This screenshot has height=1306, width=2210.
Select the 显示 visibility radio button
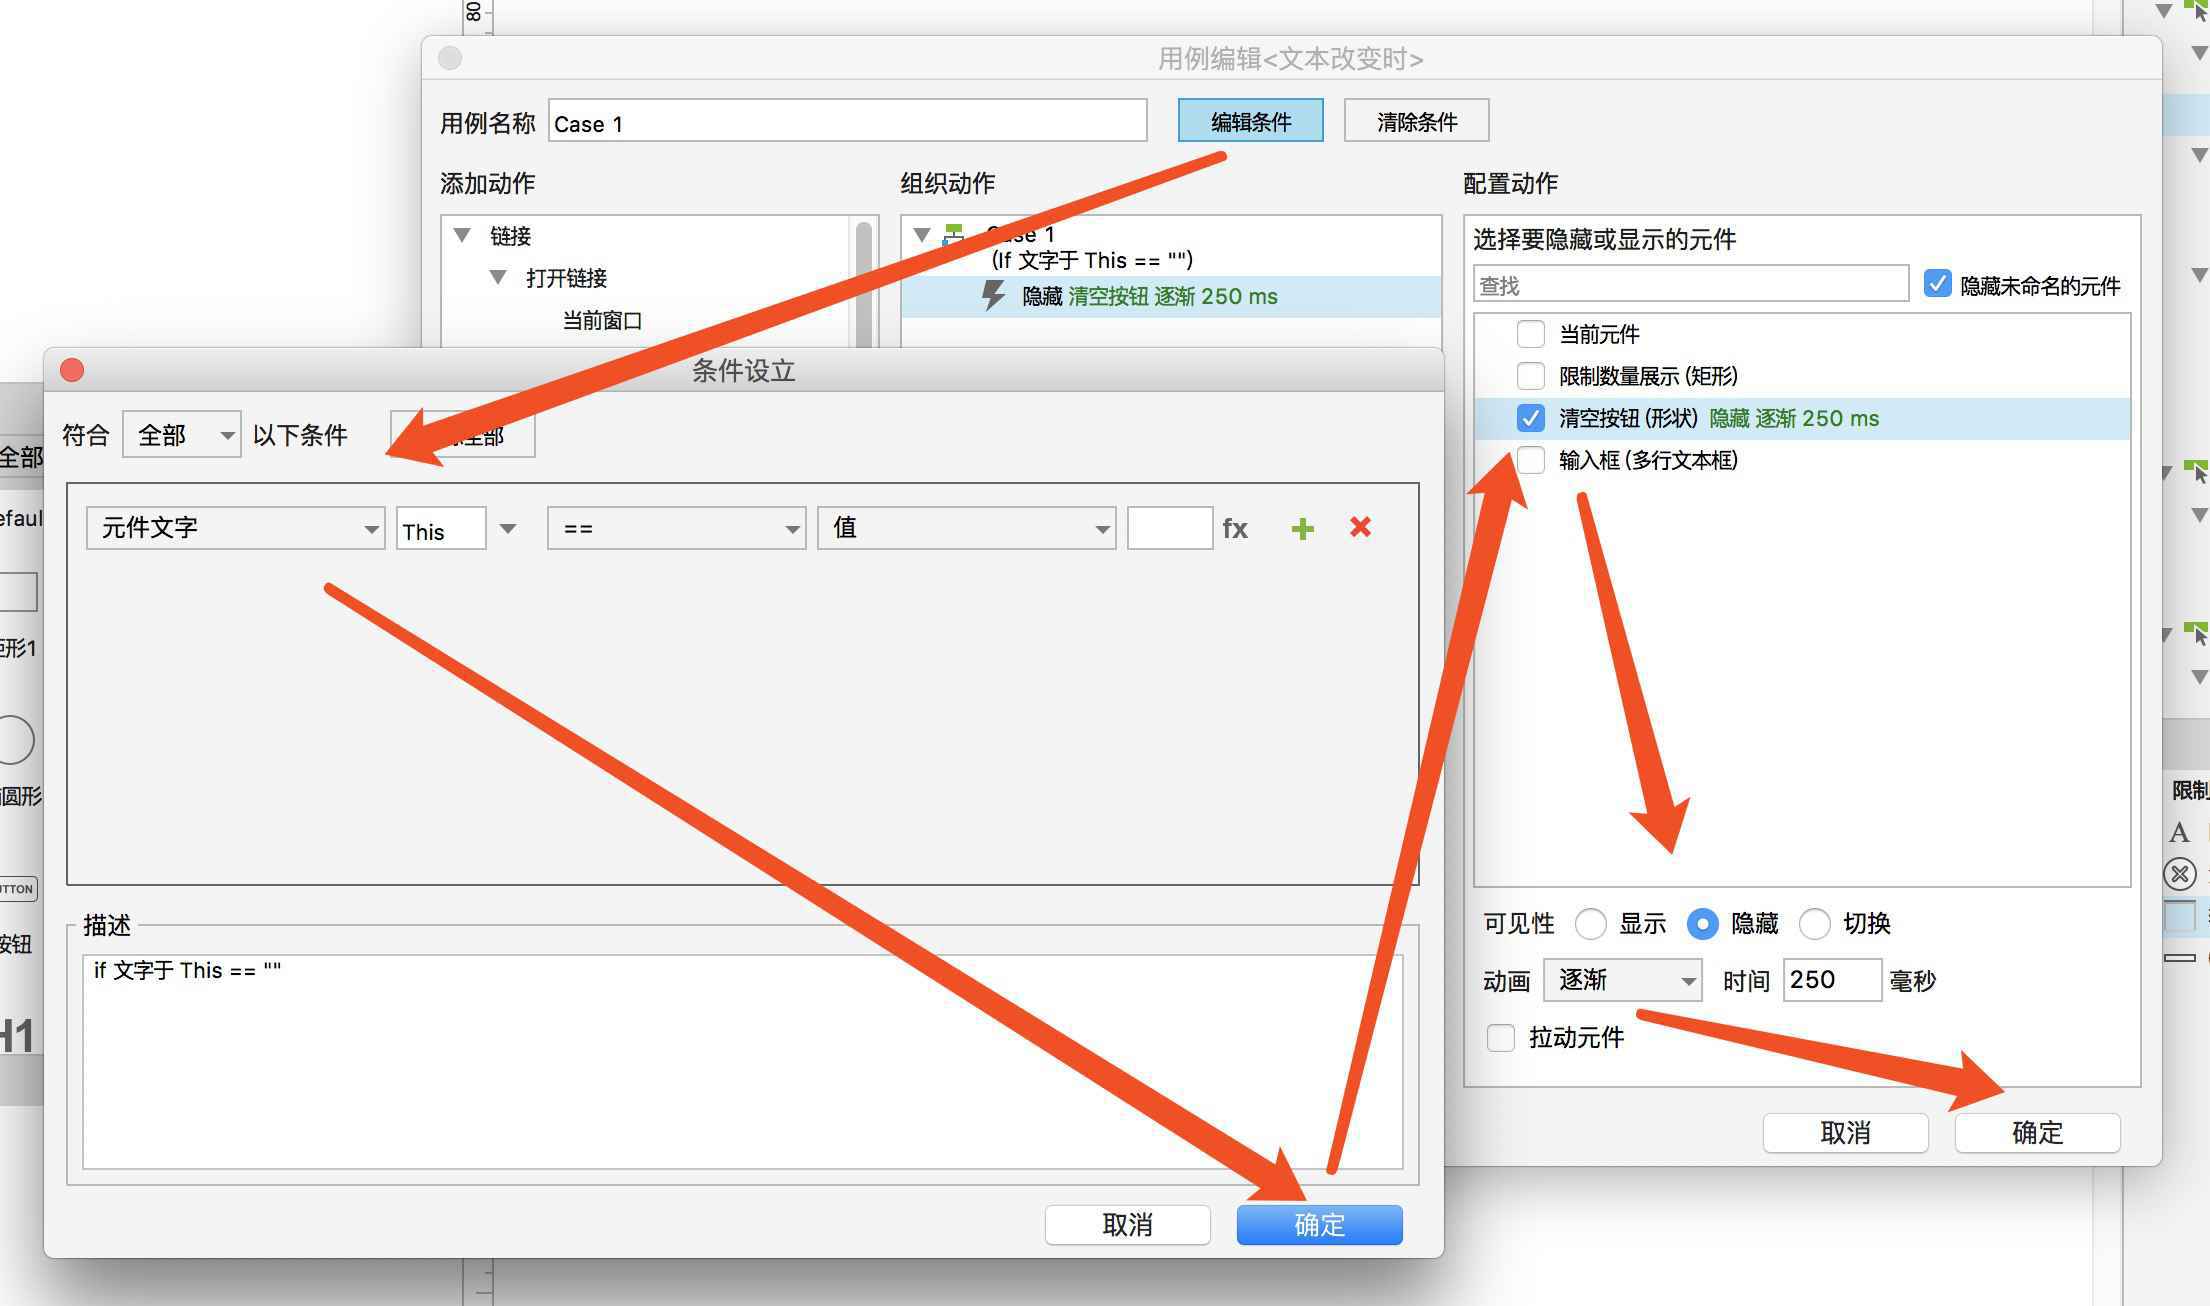coord(1590,924)
